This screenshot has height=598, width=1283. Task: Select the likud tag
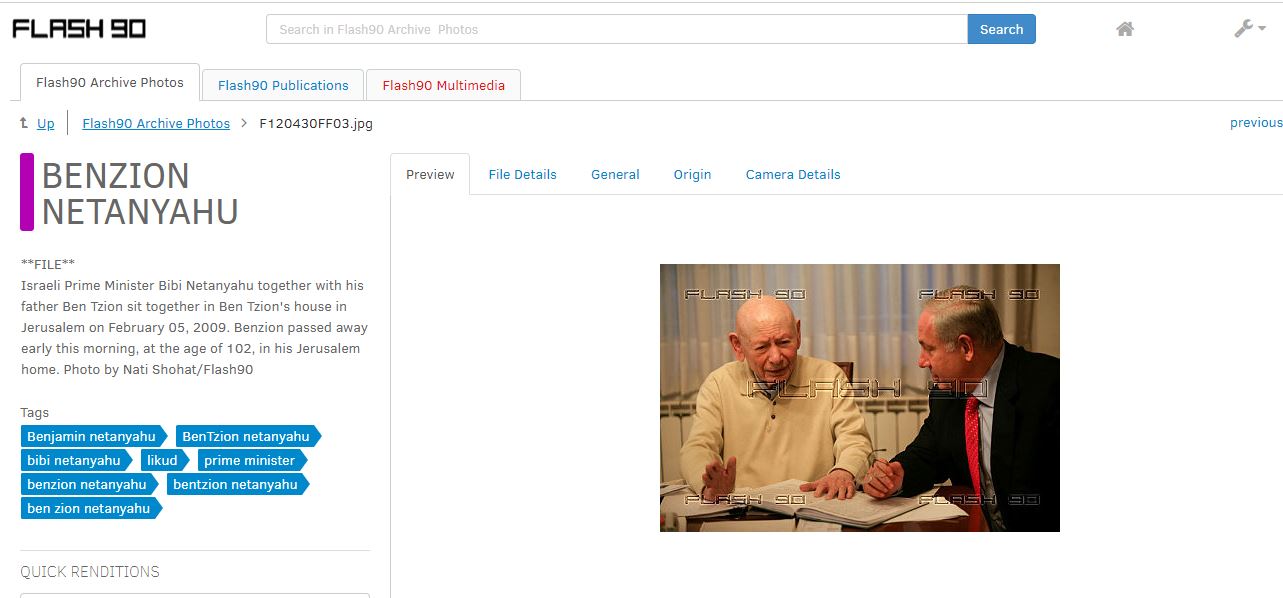point(164,460)
